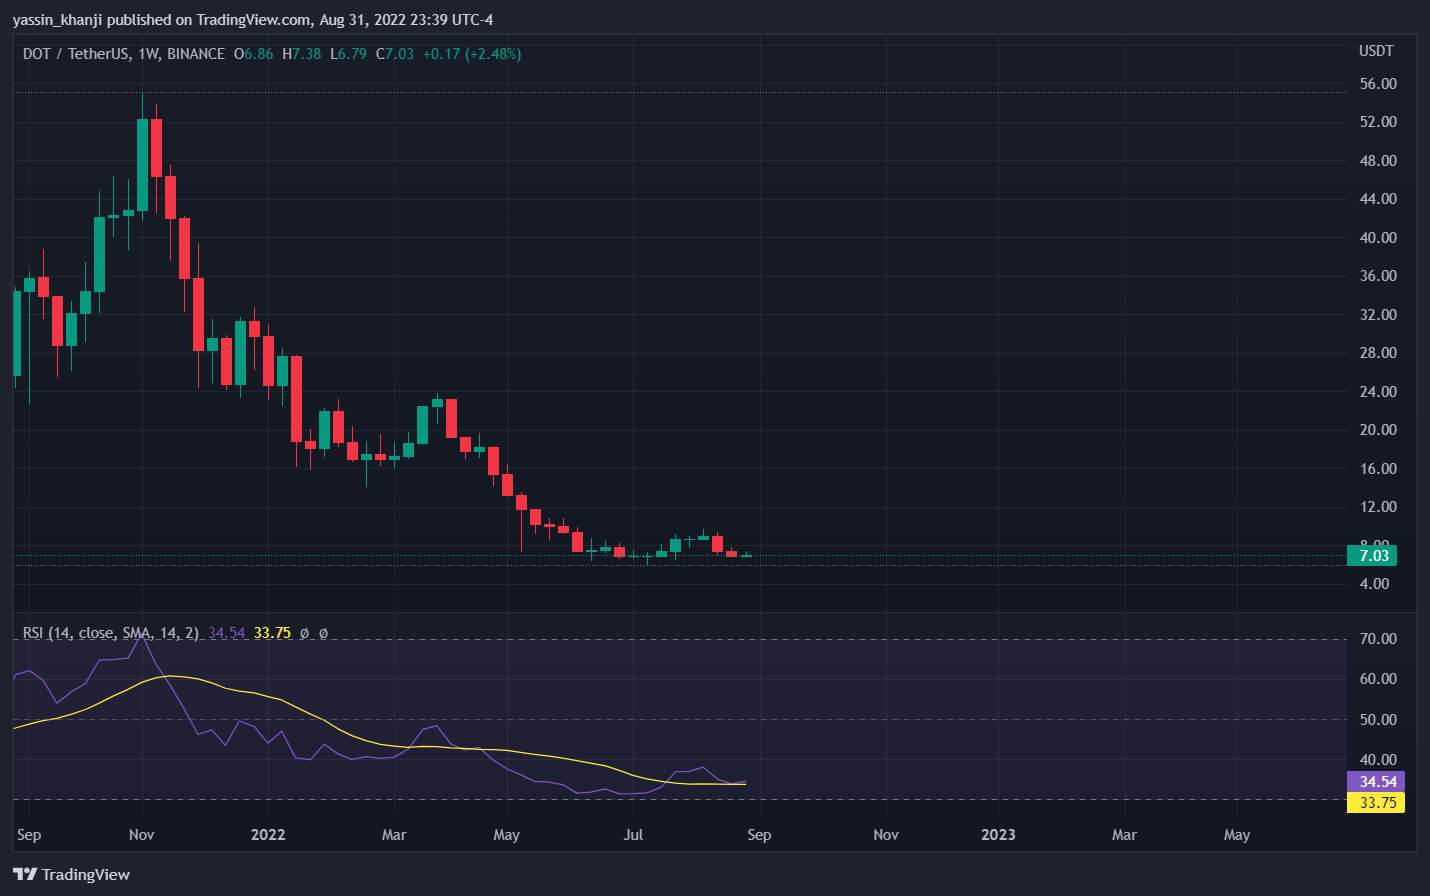Click the USDT currency label on price axis
Screen dimensions: 1430x896
pos(1376,51)
